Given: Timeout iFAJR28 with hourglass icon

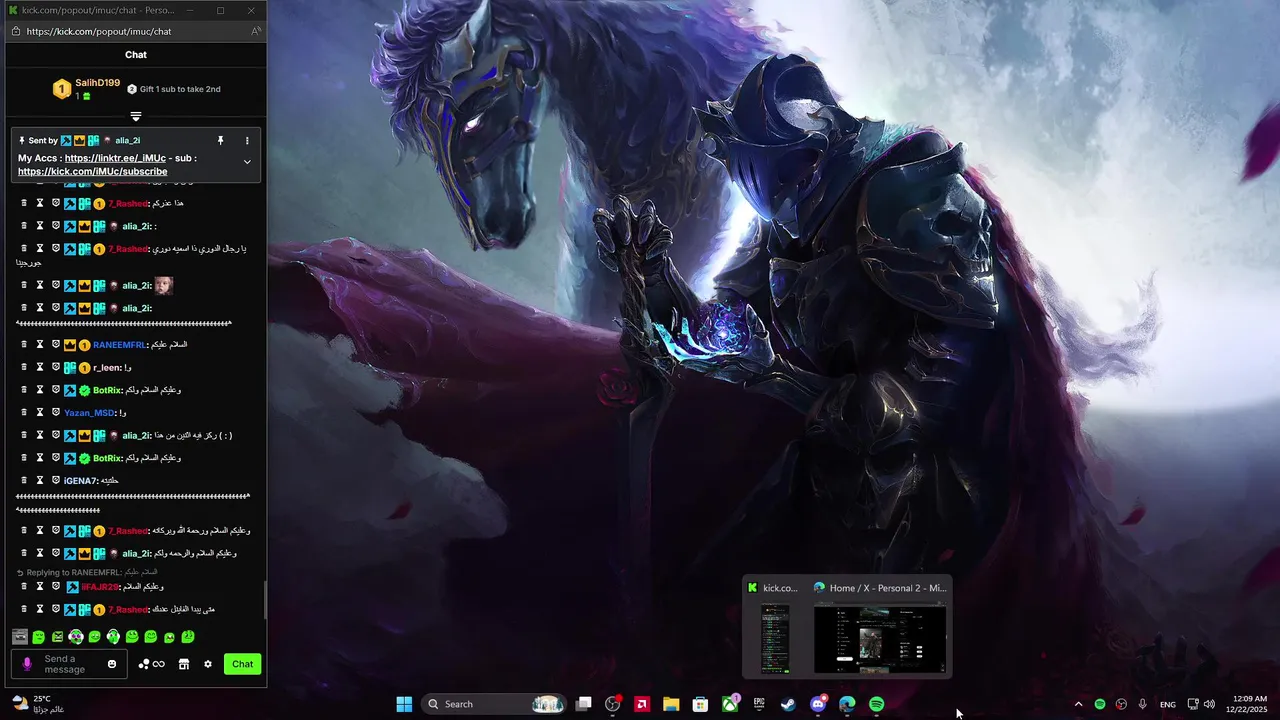Looking at the screenshot, I should pyautogui.click(x=40, y=586).
